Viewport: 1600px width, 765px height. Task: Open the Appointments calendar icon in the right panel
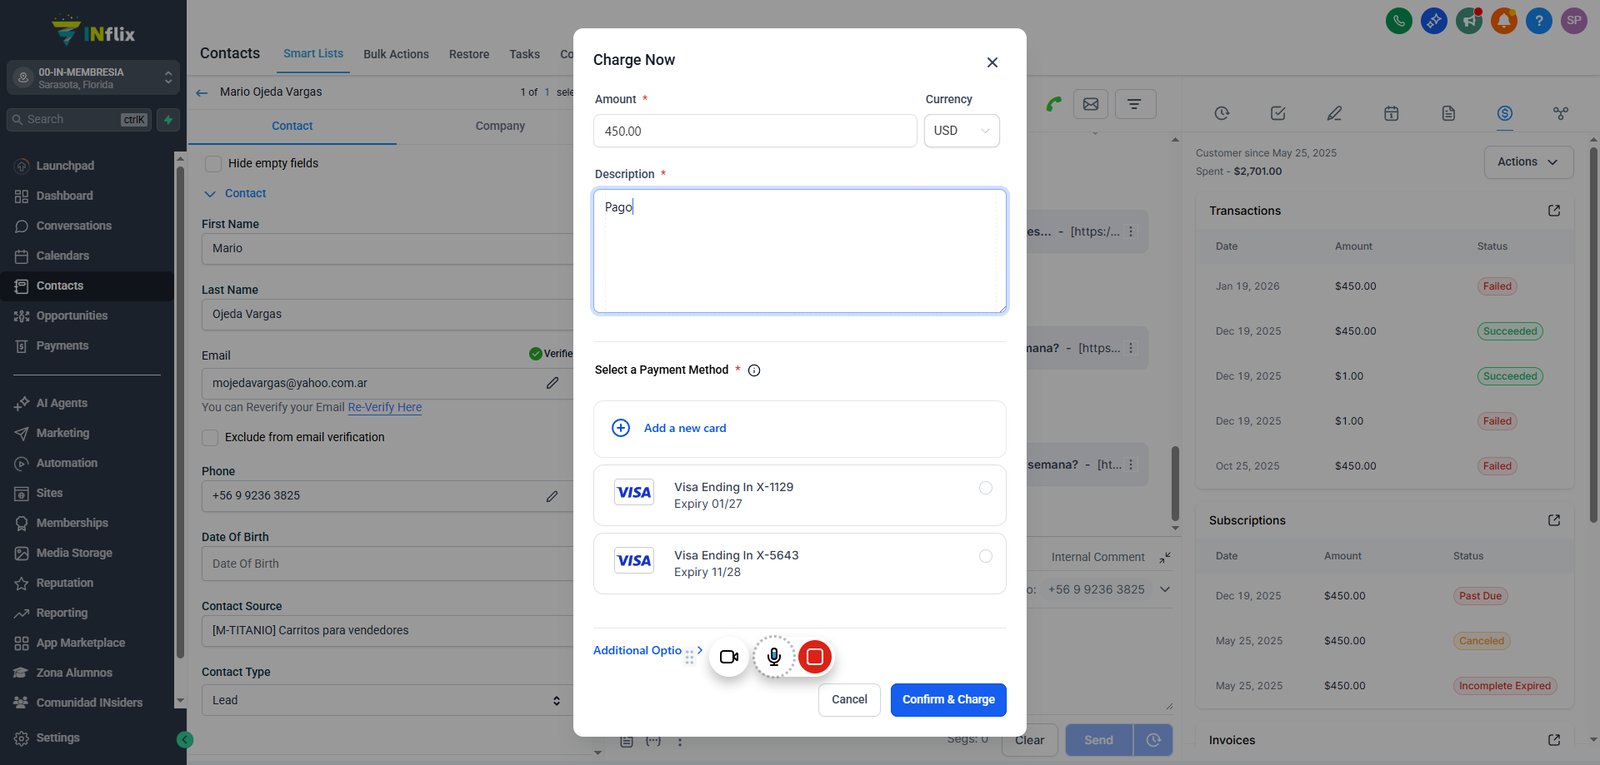1391,113
